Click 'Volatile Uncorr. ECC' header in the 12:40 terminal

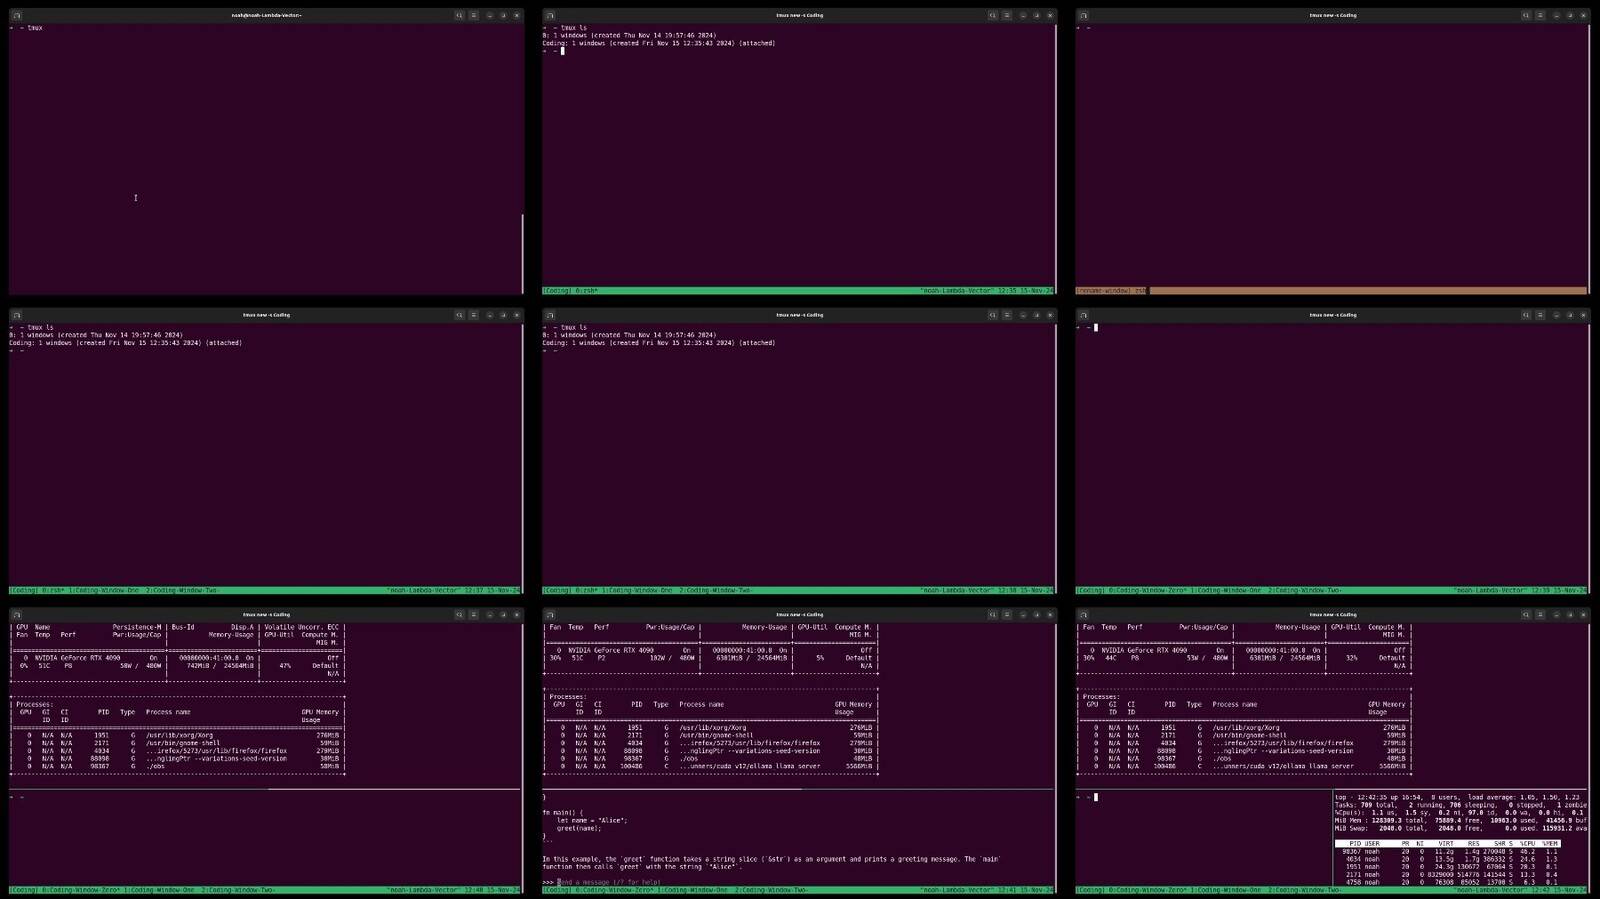click(x=301, y=627)
